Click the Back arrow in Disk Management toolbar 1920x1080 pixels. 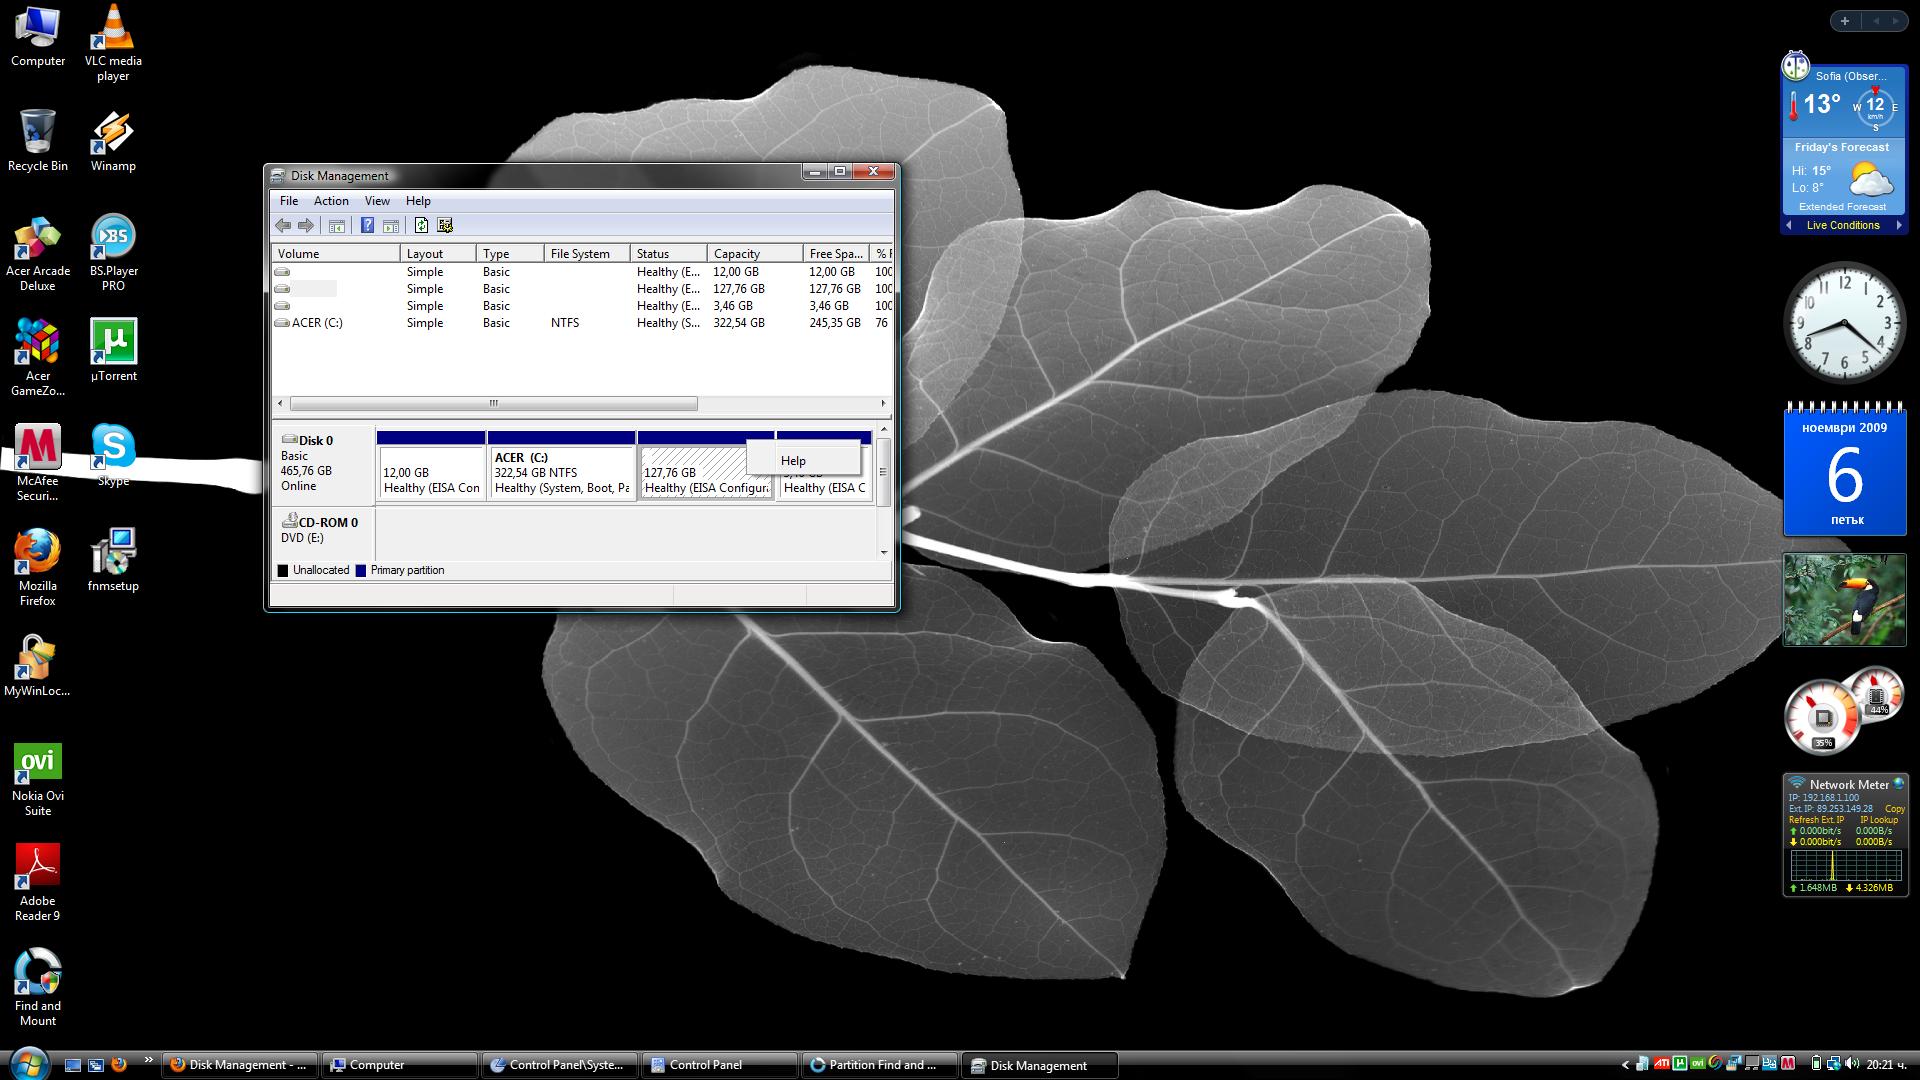pyautogui.click(x=283, y=226)
